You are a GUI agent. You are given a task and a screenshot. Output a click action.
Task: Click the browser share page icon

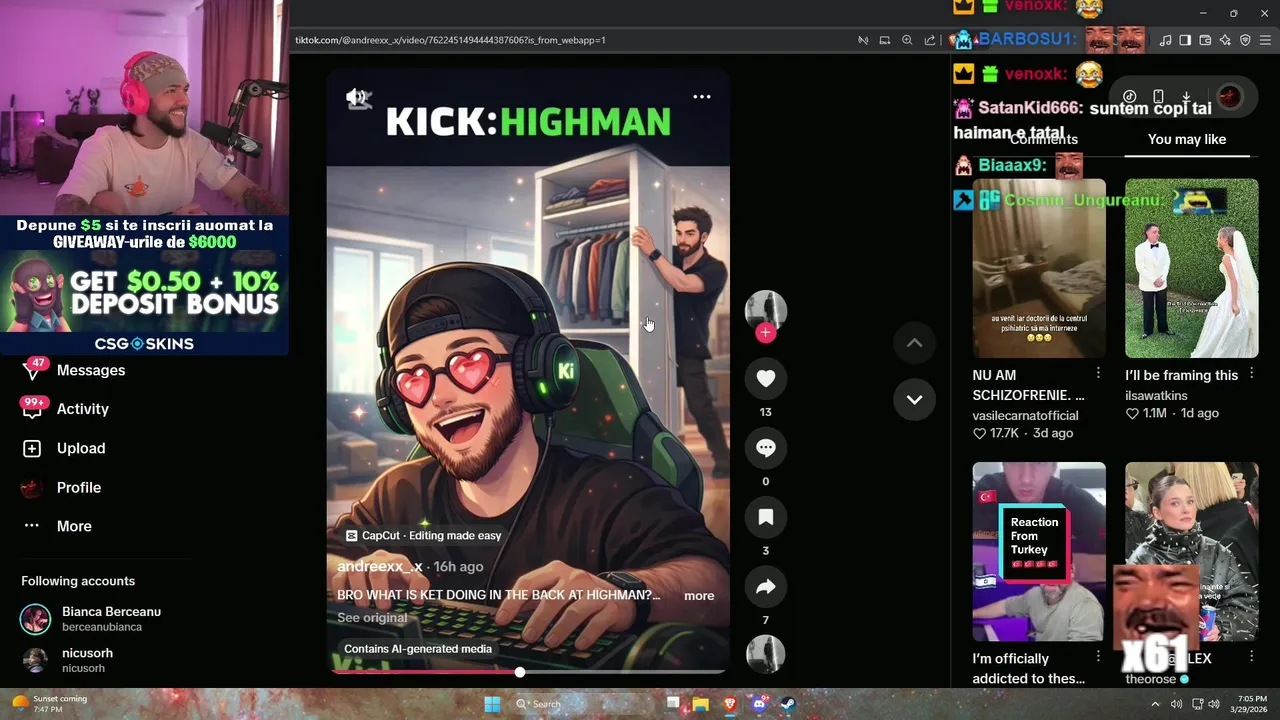[930, 40]
